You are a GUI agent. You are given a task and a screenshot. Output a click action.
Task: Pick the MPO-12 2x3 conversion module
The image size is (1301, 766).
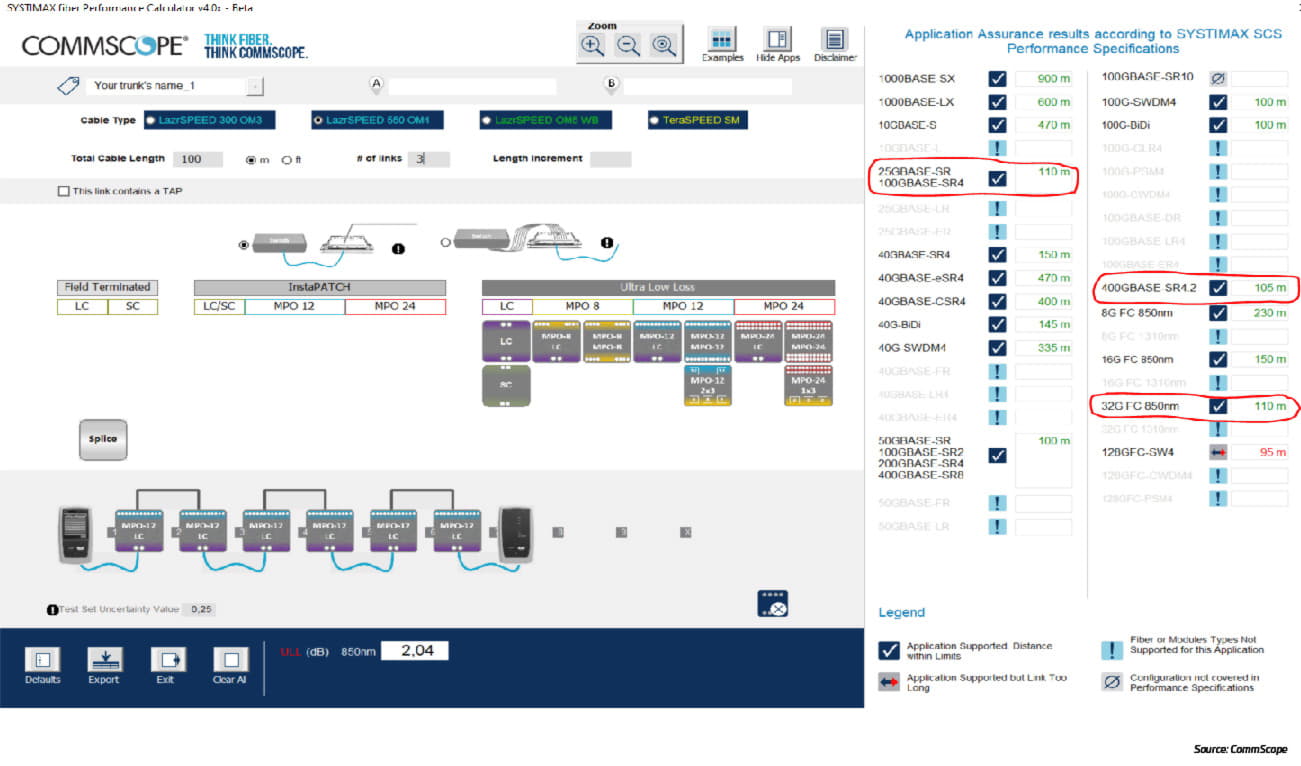[x=708, y=385]
